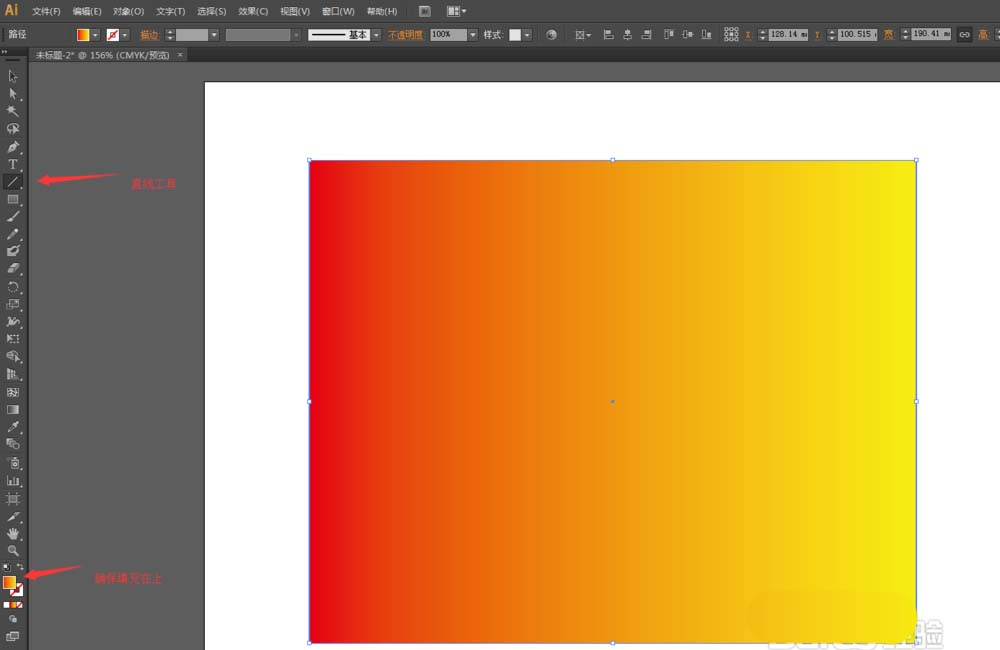This screenshot has width=1000, height=650.
Task: Open the 基本 brush definition dropdown
Action: pos(376,35)
